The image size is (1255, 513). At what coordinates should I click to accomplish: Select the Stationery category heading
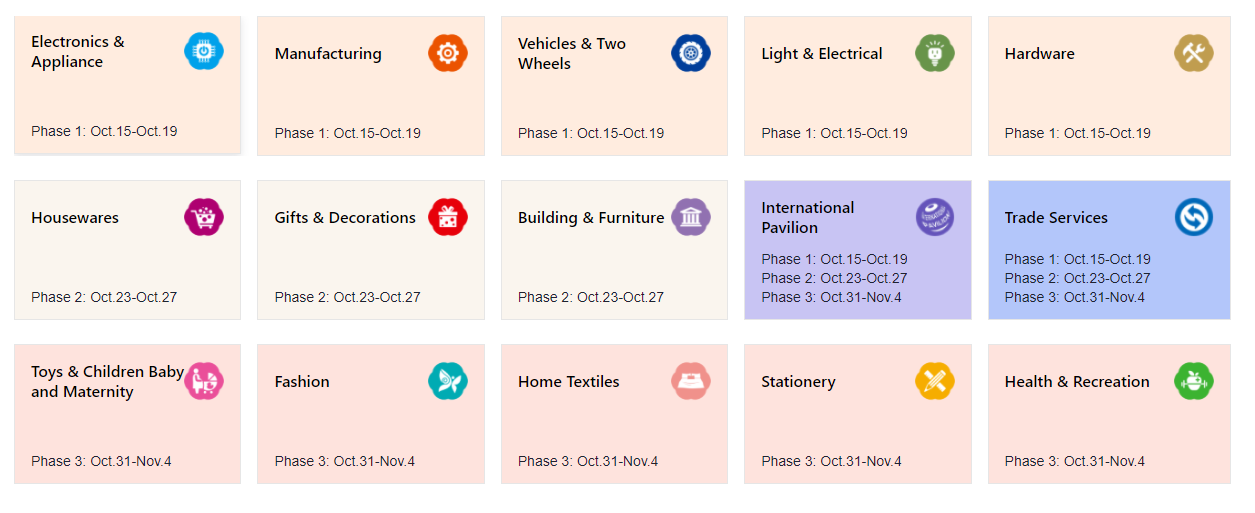pyautogui.click(x=798, y=382)
